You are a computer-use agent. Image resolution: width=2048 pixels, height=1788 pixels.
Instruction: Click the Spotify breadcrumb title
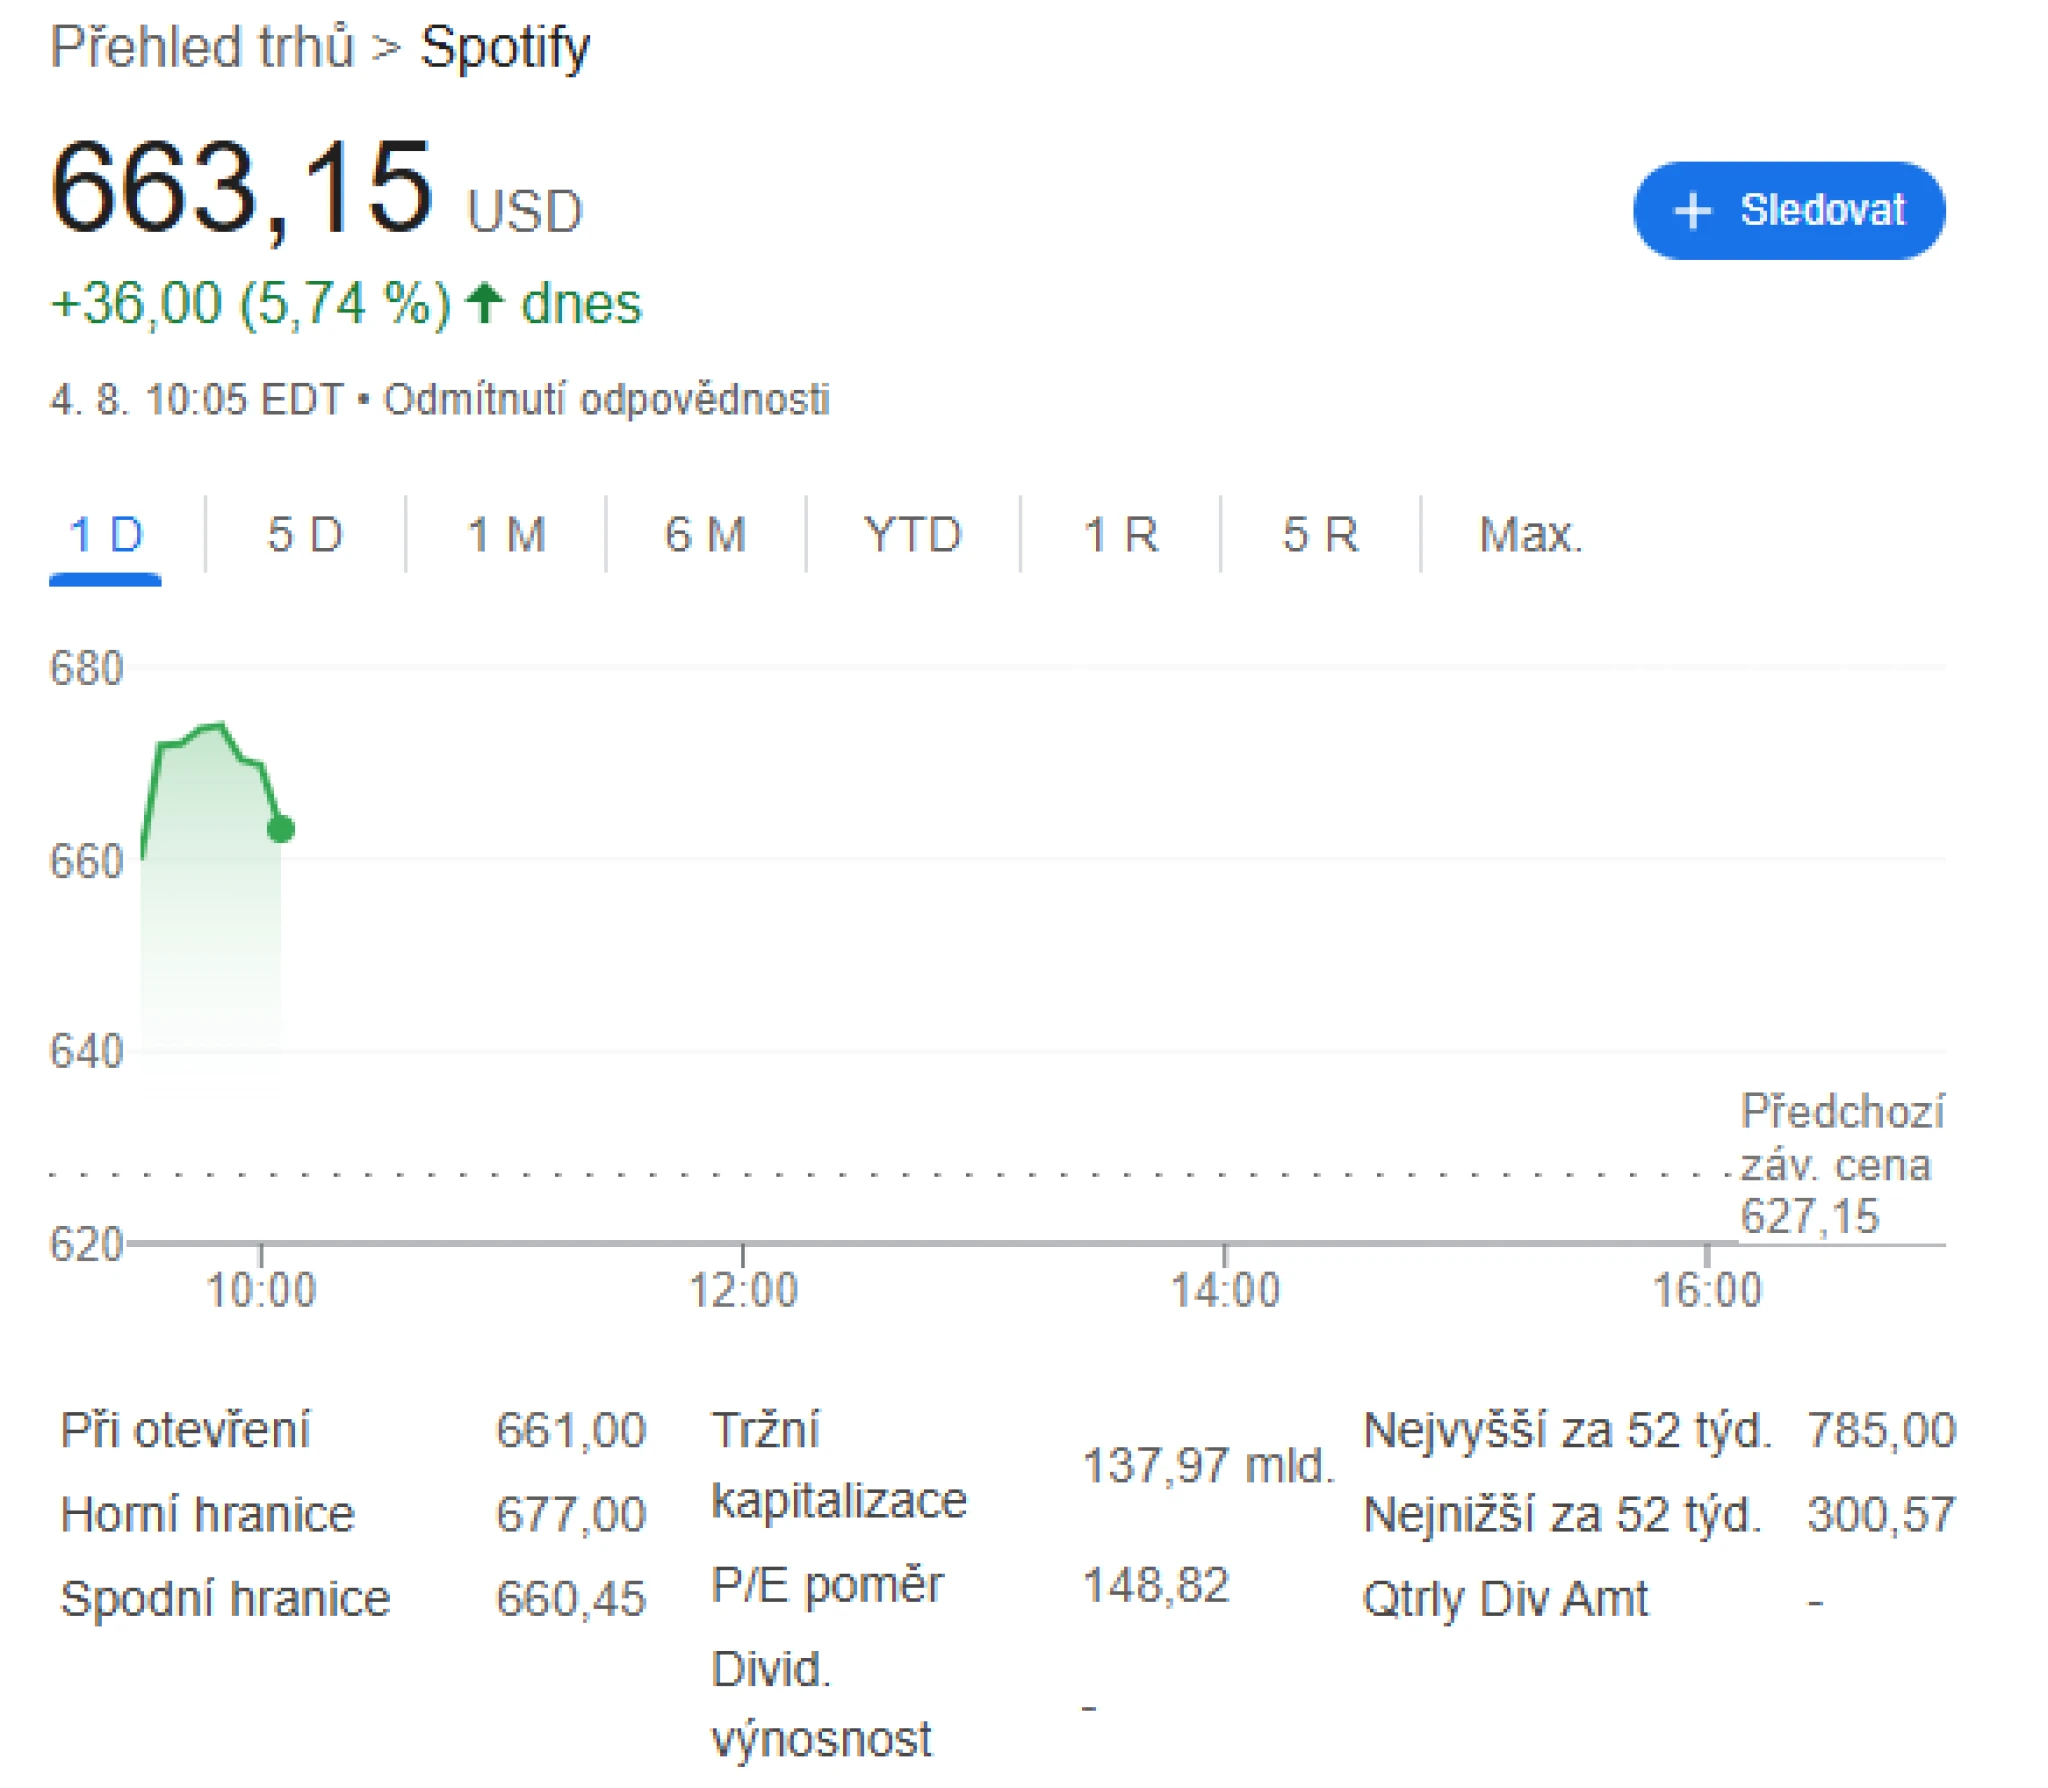coord(505,47)
